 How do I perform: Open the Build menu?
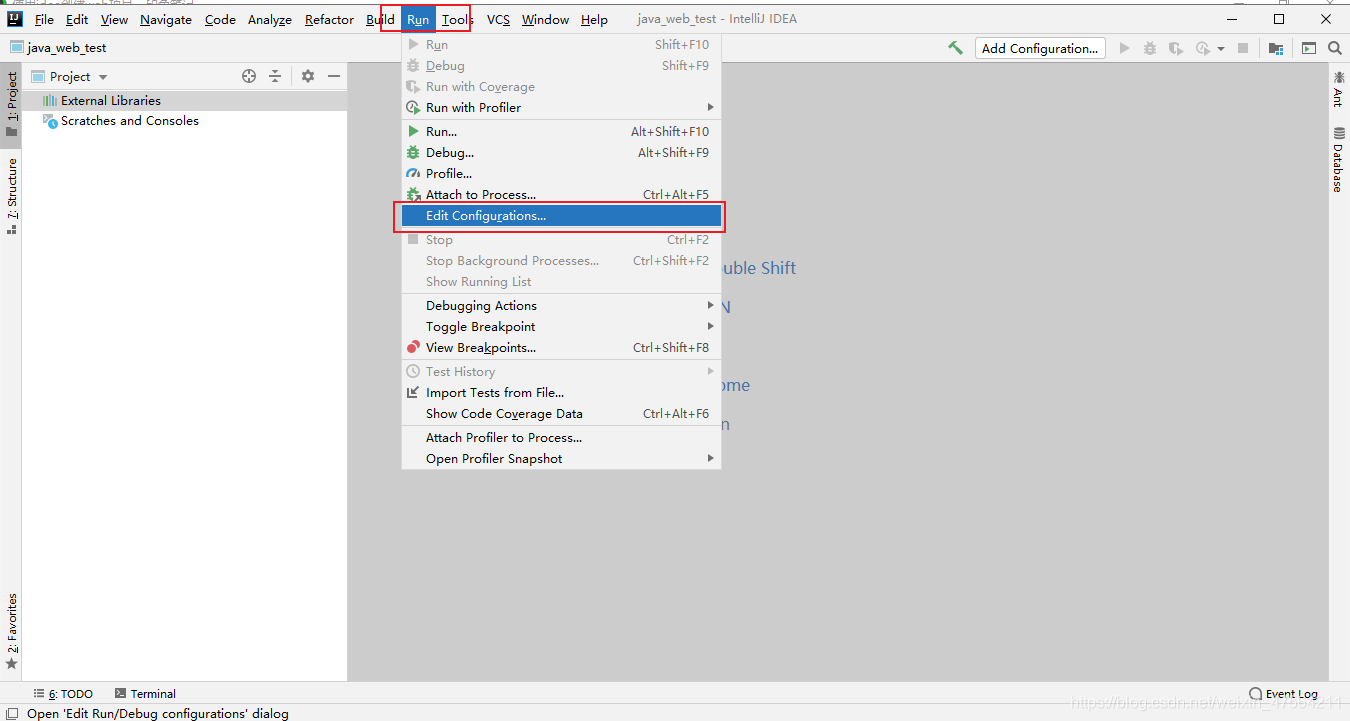[380, 19]
